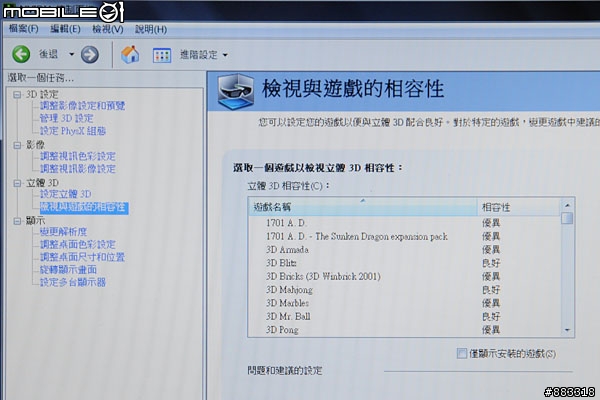Select 3D Marbles in game list
Viewport: 600px width, 400px height.
click(404, 303)
